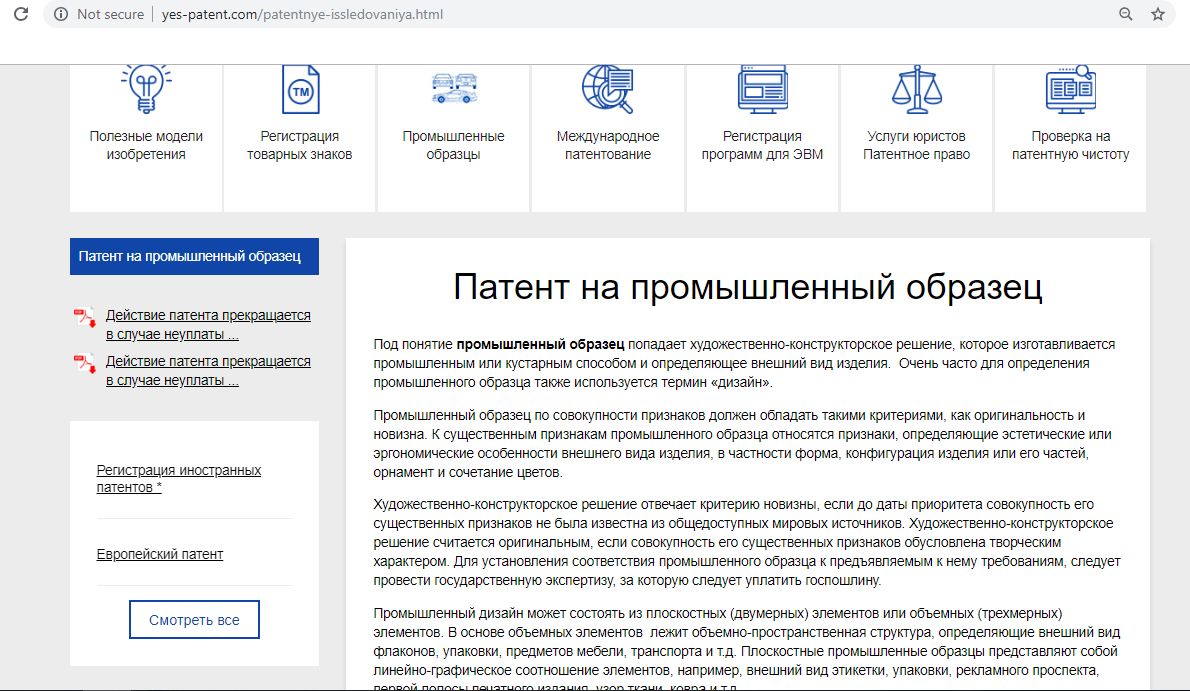Click the globe with magnifier icon
Image resolution: width=1190 pixels, height=691 pixels.
pyautogui.click(x=607, y=89)
